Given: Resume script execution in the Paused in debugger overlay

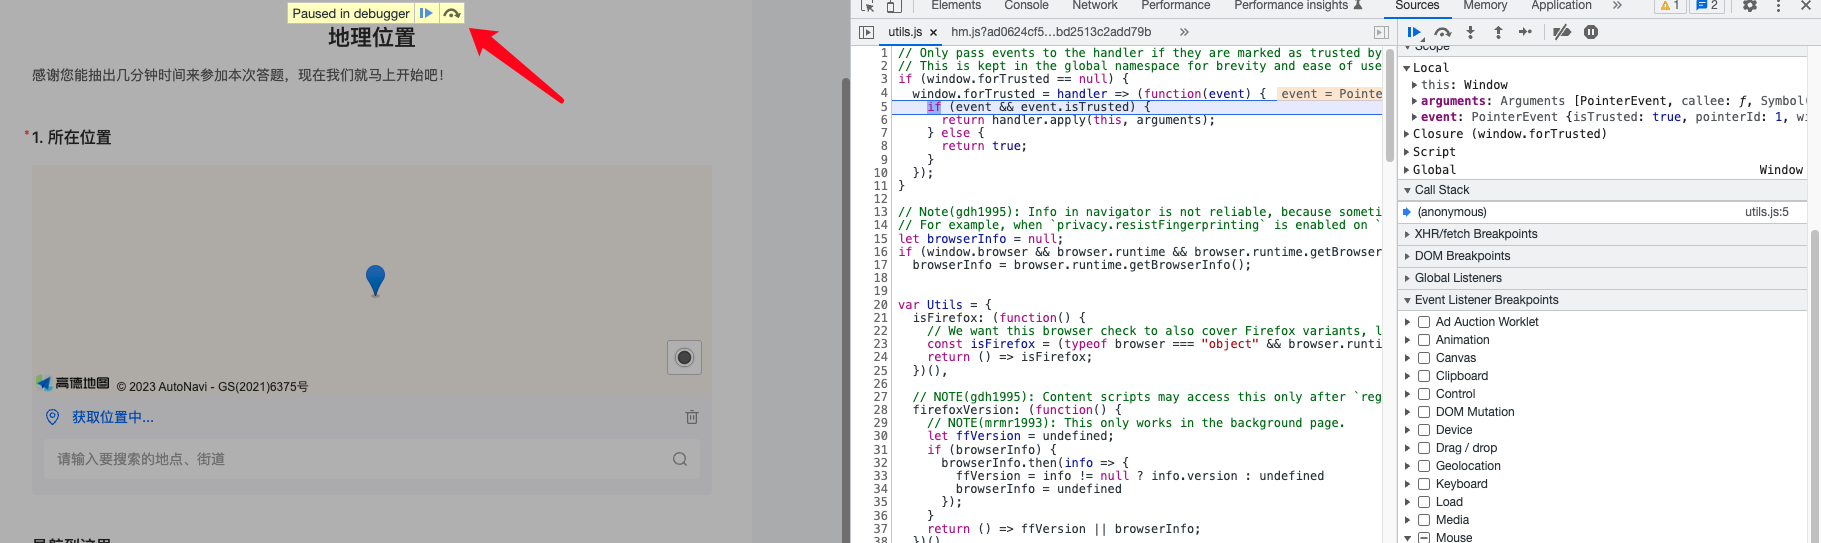Looking at the screenshot, I should 426,13.
